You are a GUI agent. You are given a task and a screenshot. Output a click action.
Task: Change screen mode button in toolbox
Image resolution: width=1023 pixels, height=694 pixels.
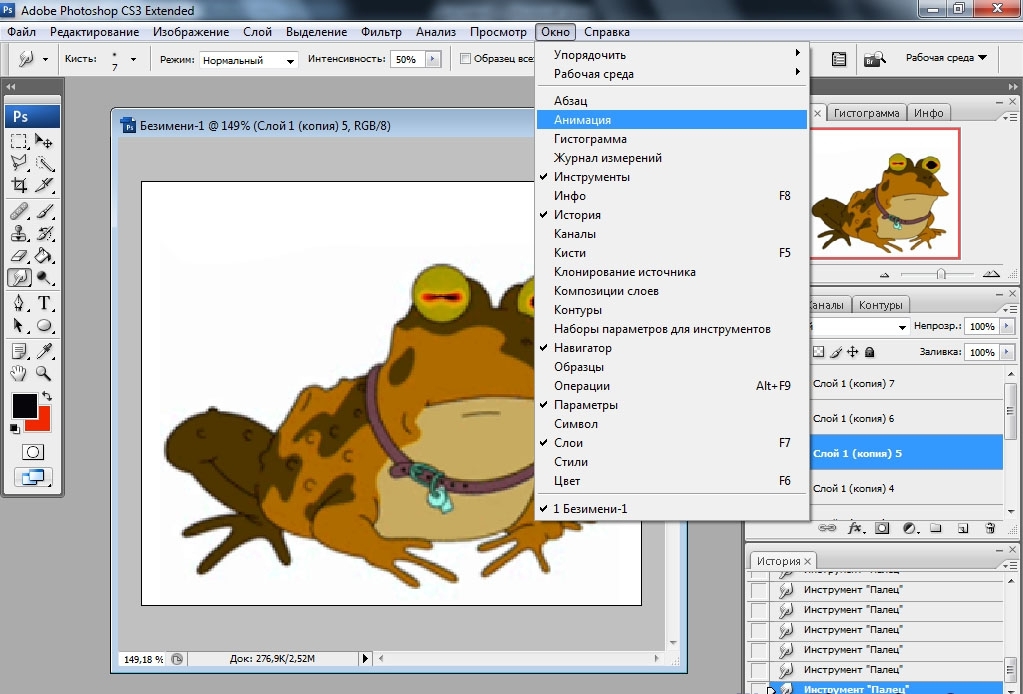point(33,477)
